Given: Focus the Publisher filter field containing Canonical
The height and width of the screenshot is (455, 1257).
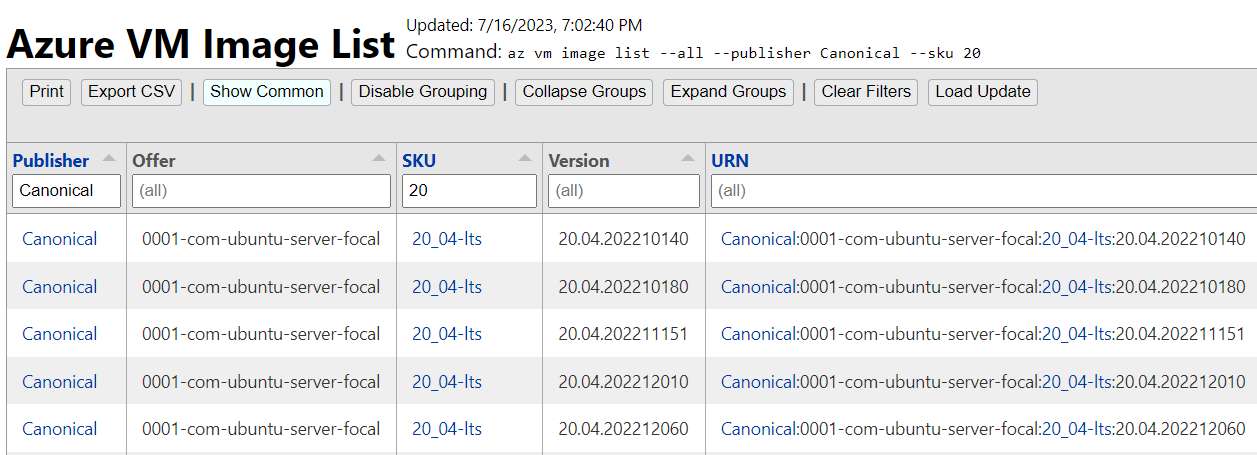Looking at the screenshot, I should click(66, 191).
